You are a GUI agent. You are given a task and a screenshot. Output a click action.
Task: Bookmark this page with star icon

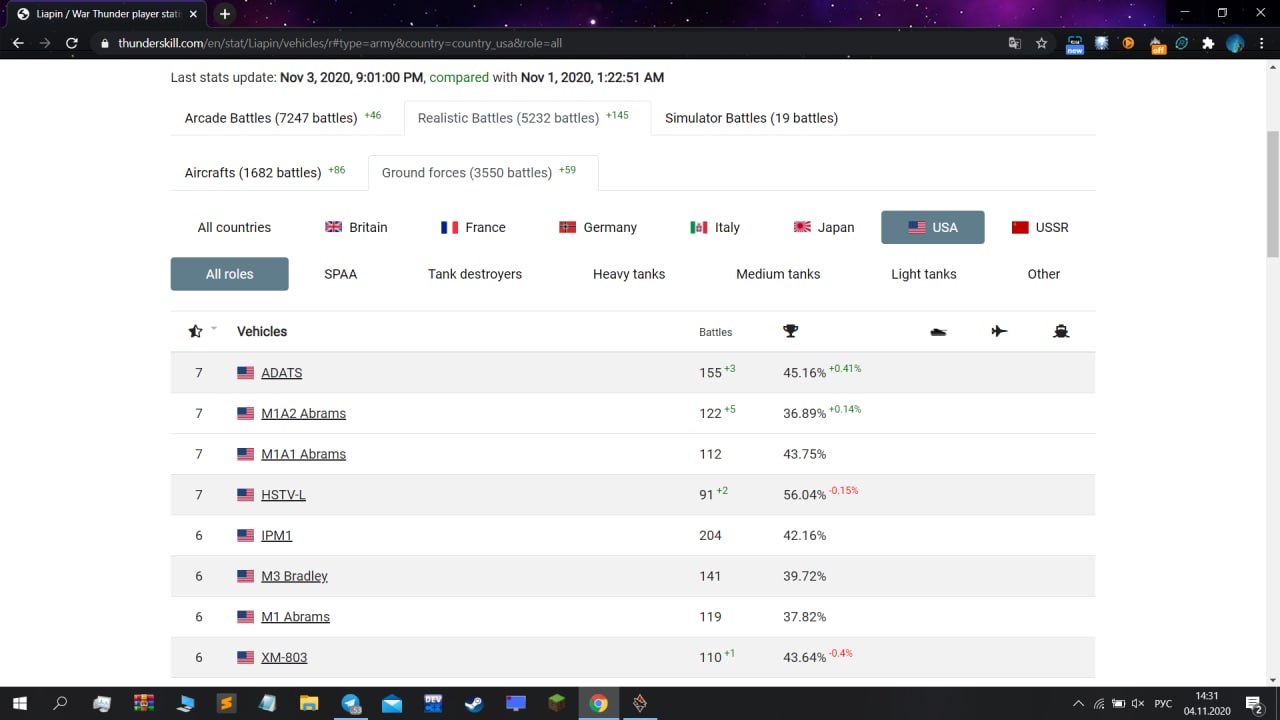point(1042,43)
